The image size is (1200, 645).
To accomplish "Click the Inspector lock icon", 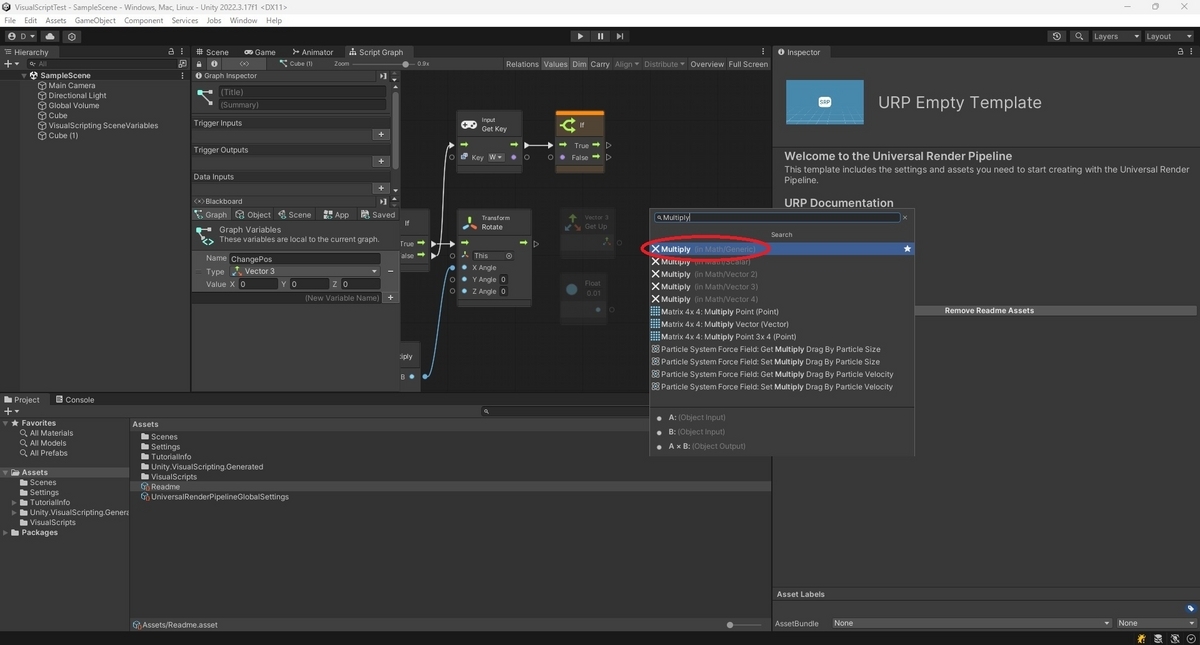I will (1181, 52).
